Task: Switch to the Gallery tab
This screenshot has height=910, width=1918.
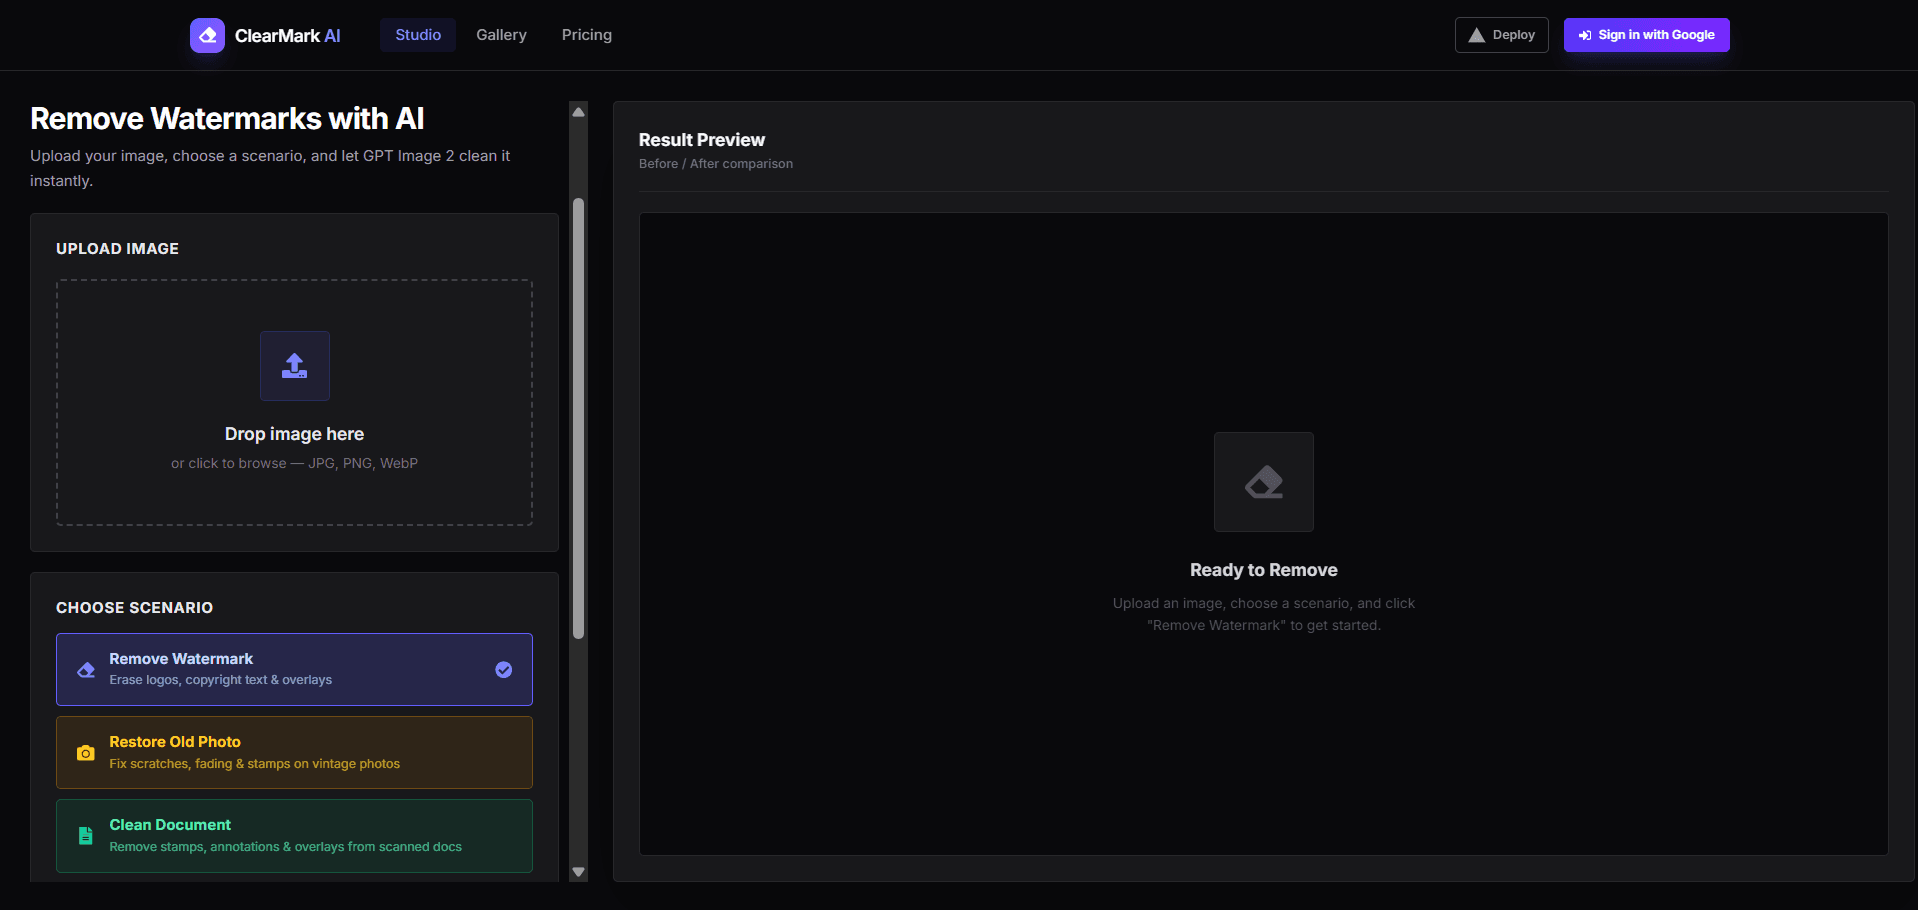Action: (501, 35)
